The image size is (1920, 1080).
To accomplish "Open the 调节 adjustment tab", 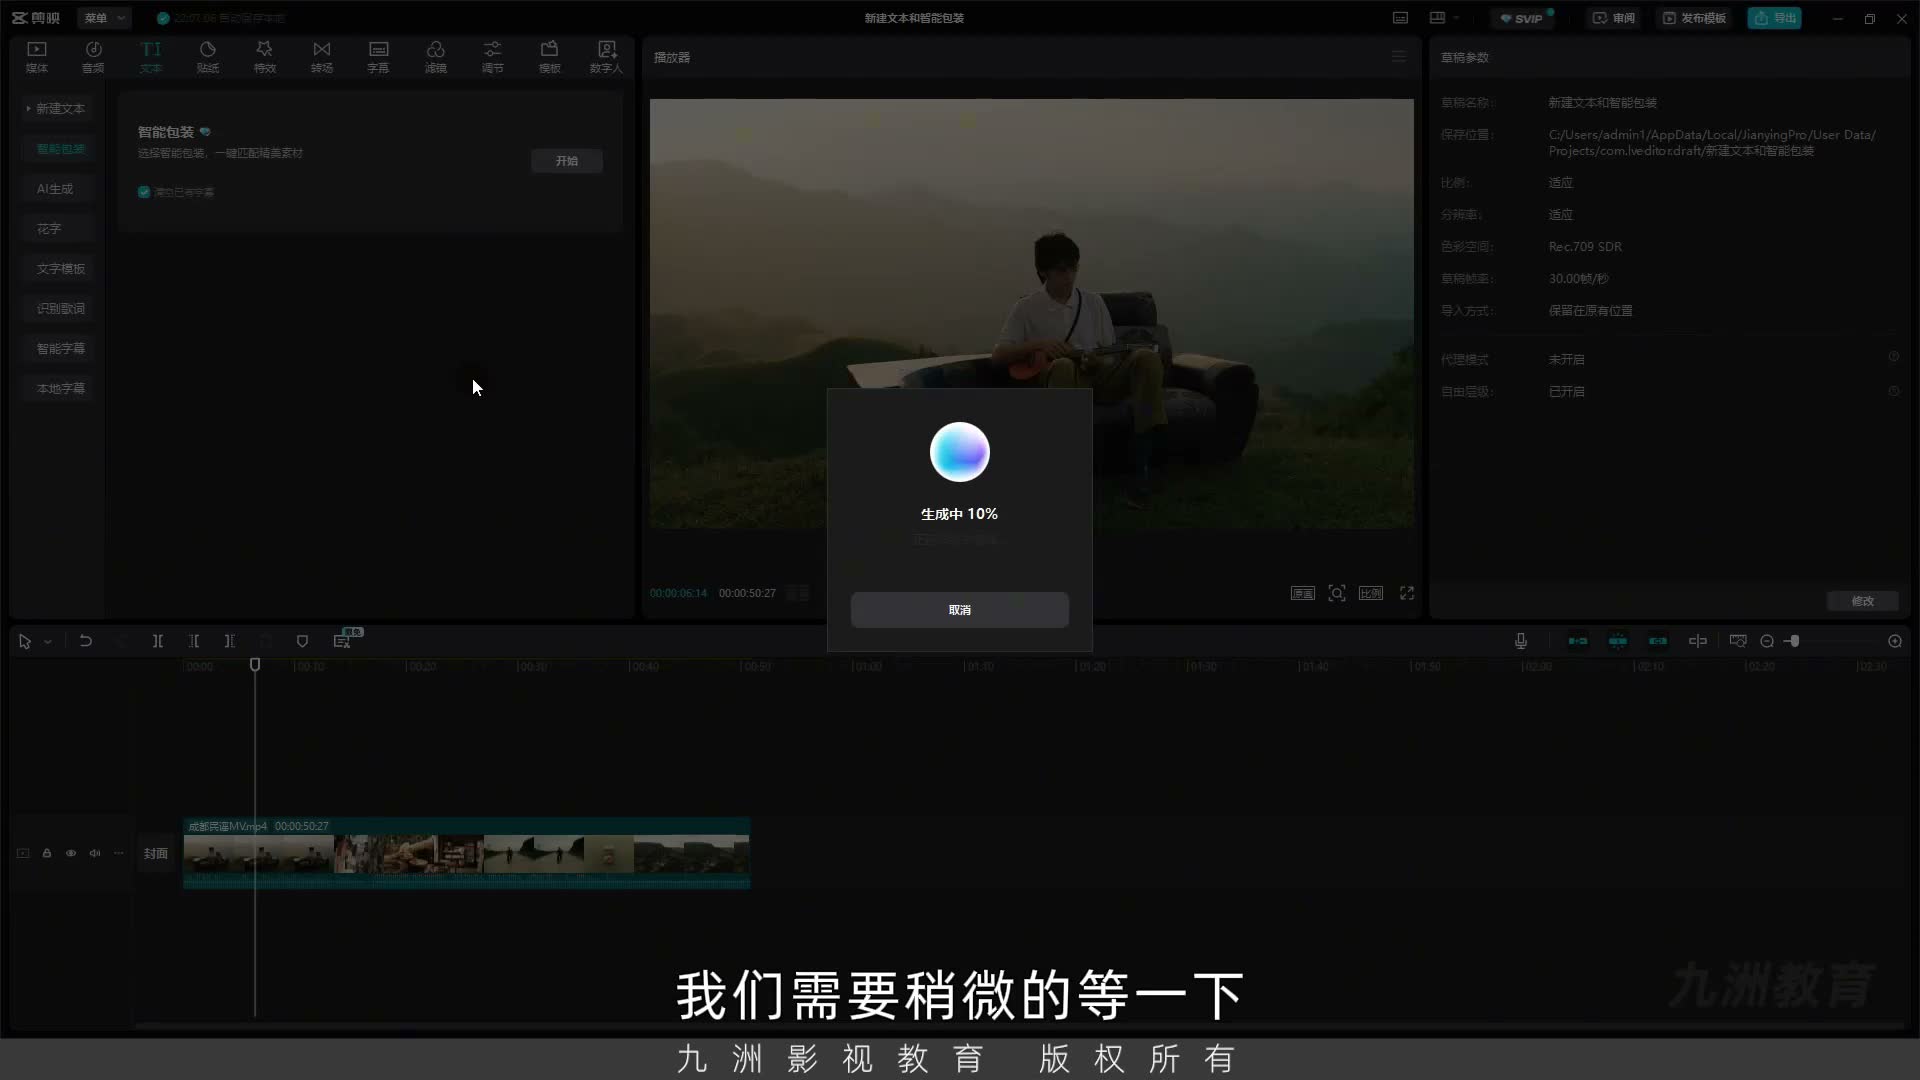I will (492, 57).
